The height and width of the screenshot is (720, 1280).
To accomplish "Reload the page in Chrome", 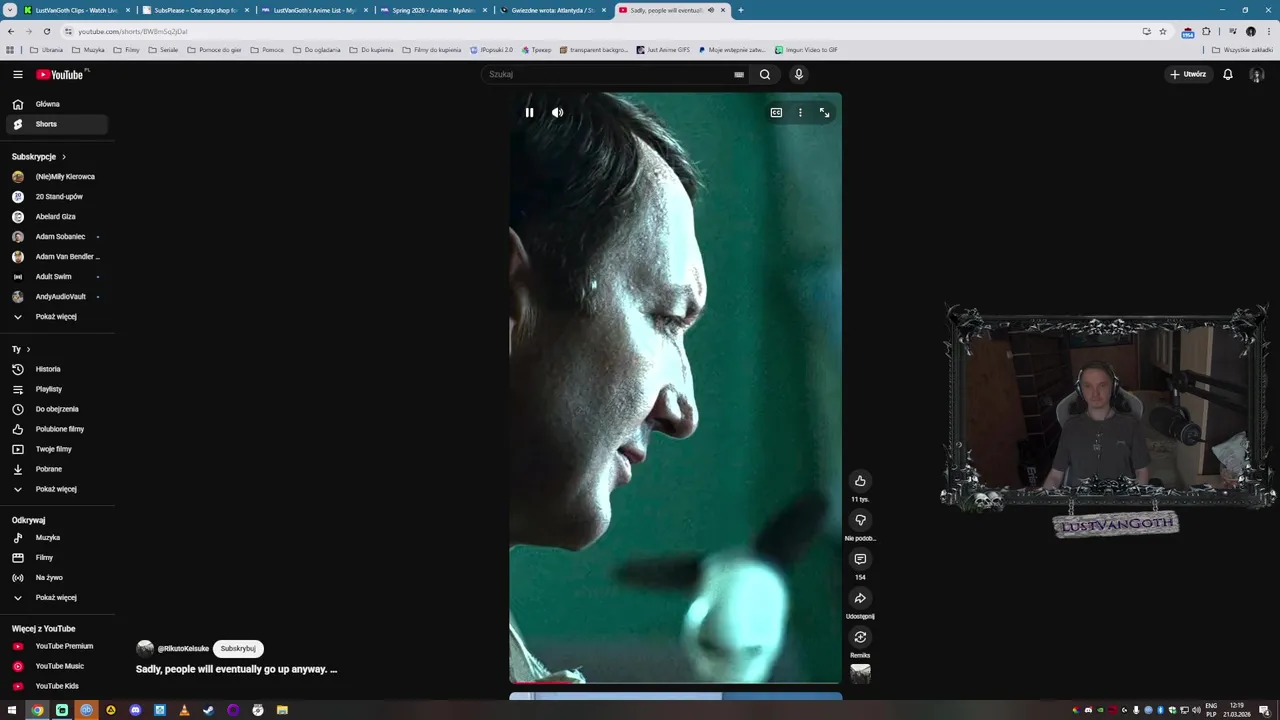I will pos(46,31).
